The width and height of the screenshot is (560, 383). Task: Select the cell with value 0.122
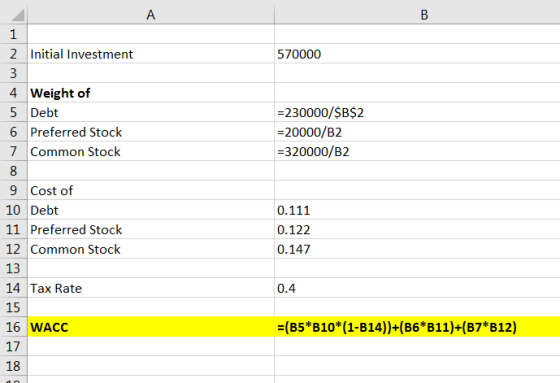tap(417, 229)
